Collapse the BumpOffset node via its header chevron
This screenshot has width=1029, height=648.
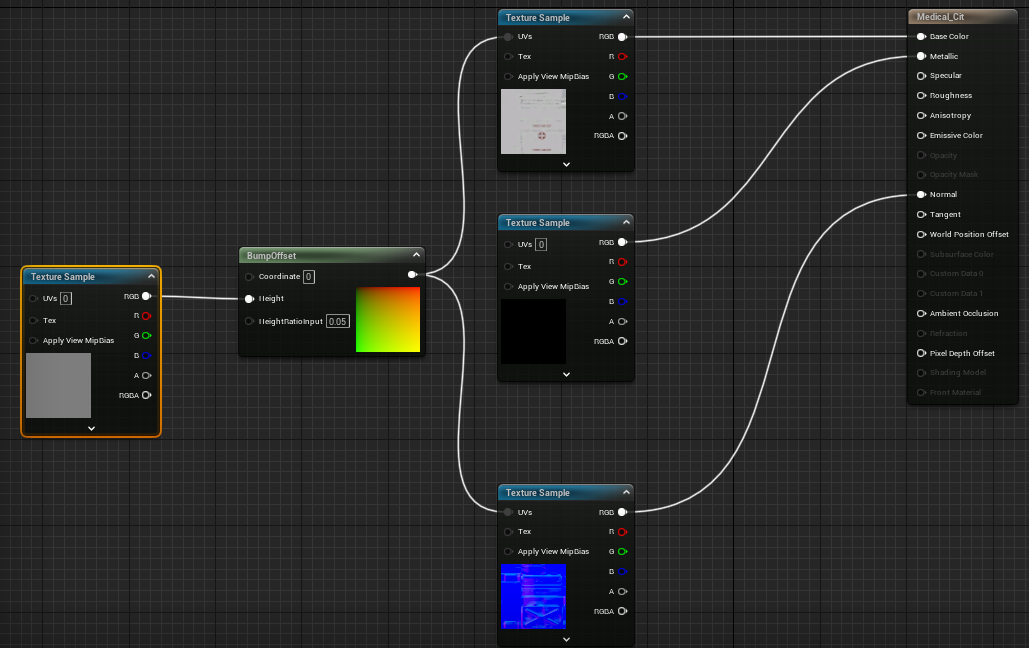coord(414,255)
